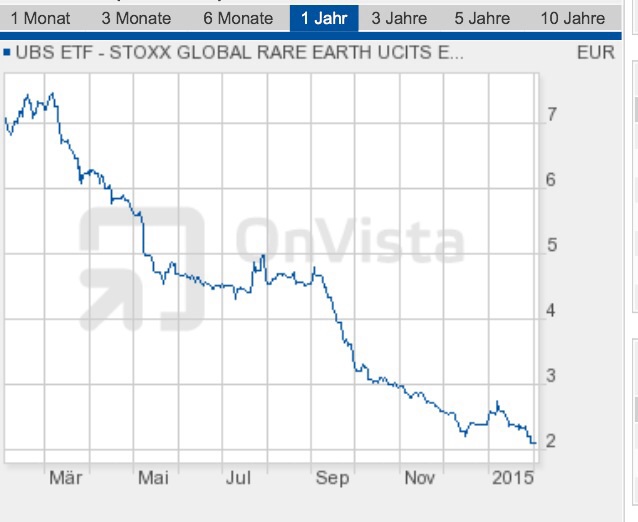The image size is (638, 522).
Task: Click the final data point of the price line
Action: pos(535,443)
